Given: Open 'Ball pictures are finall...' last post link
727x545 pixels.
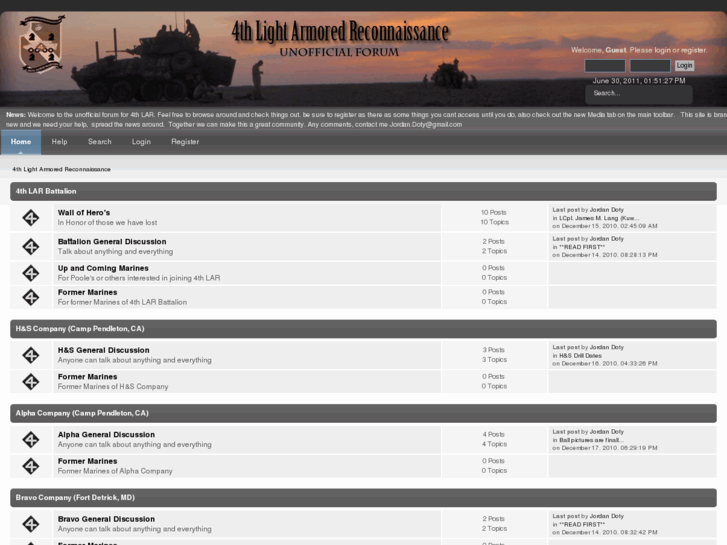Looking at the screenshot, I should pos(591,440).
